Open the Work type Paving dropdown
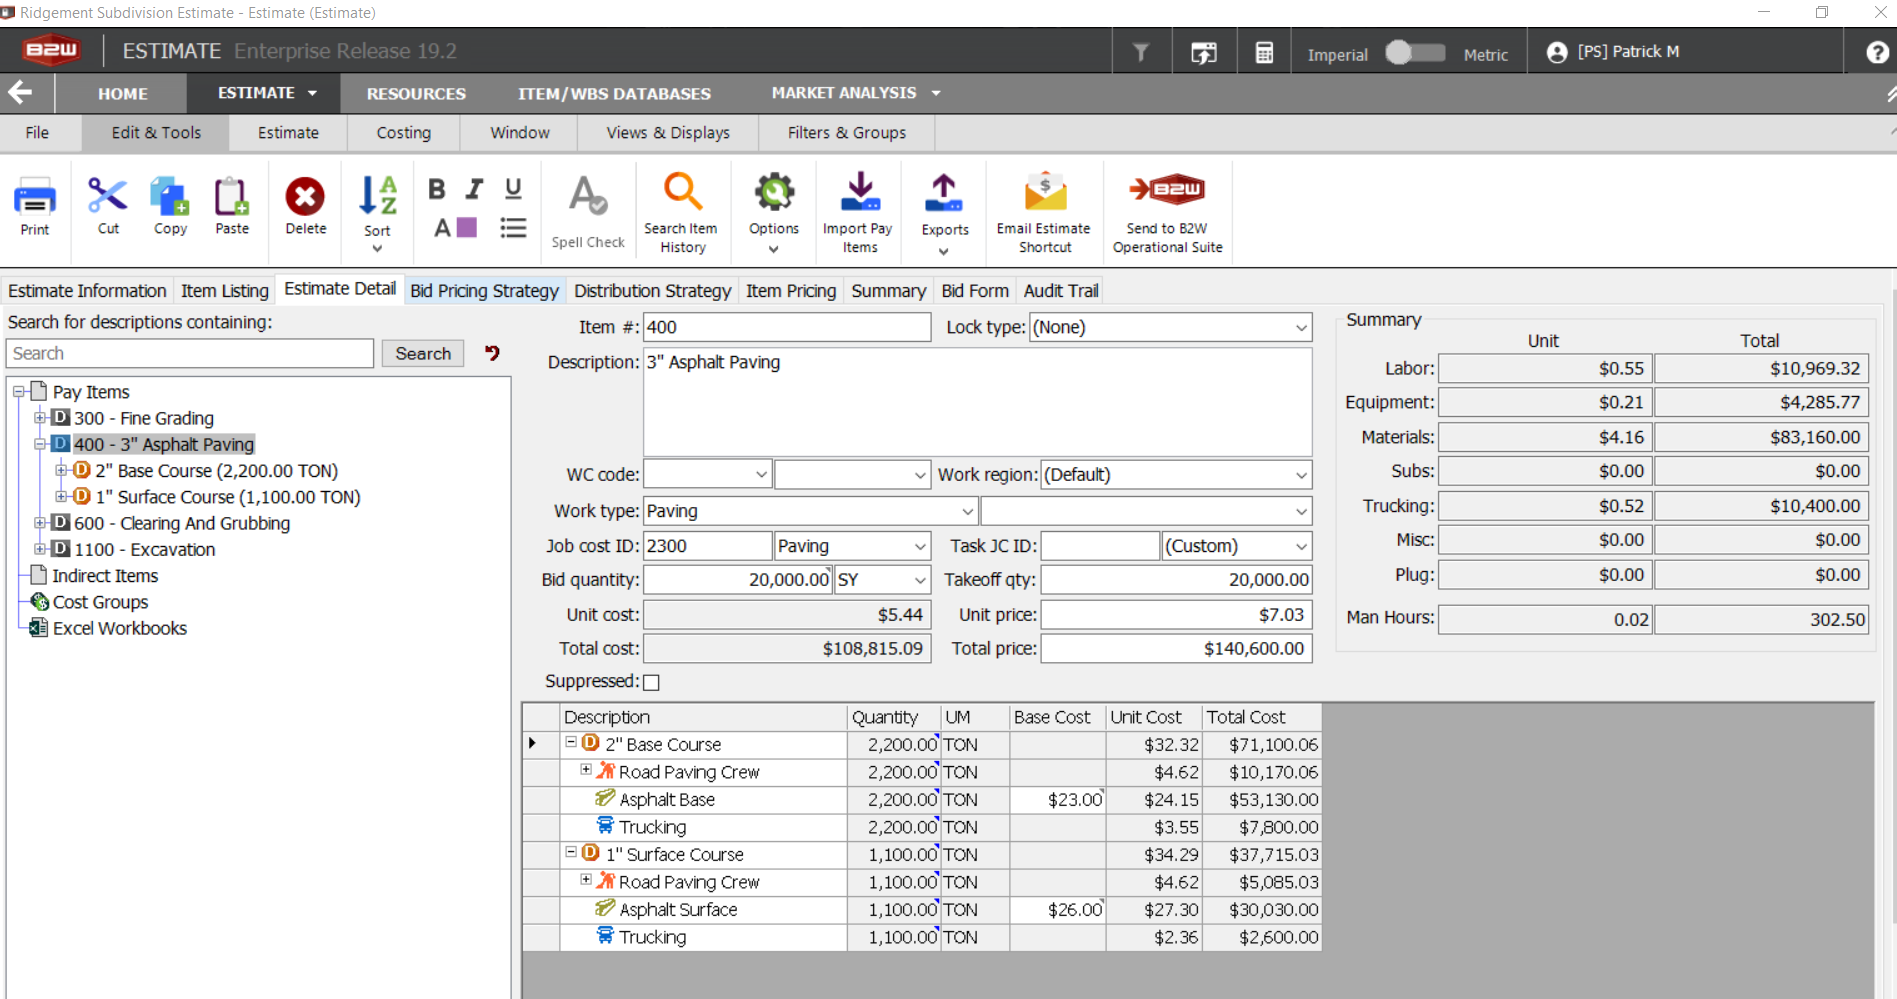1897x999 pixels. pos(967,511)
